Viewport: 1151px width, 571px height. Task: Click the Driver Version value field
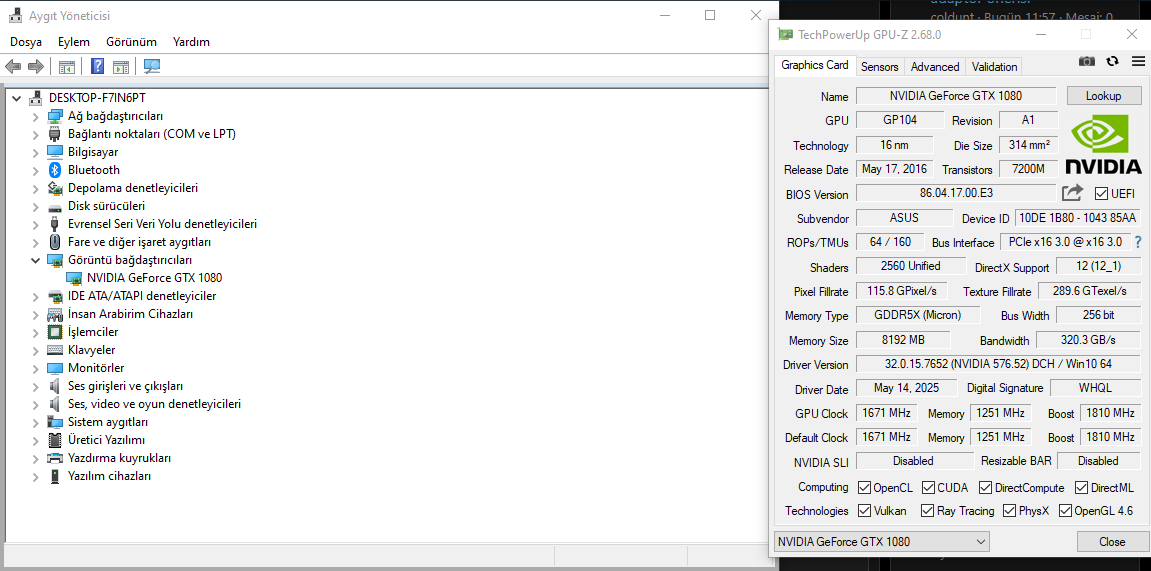(x=999, y=364)
